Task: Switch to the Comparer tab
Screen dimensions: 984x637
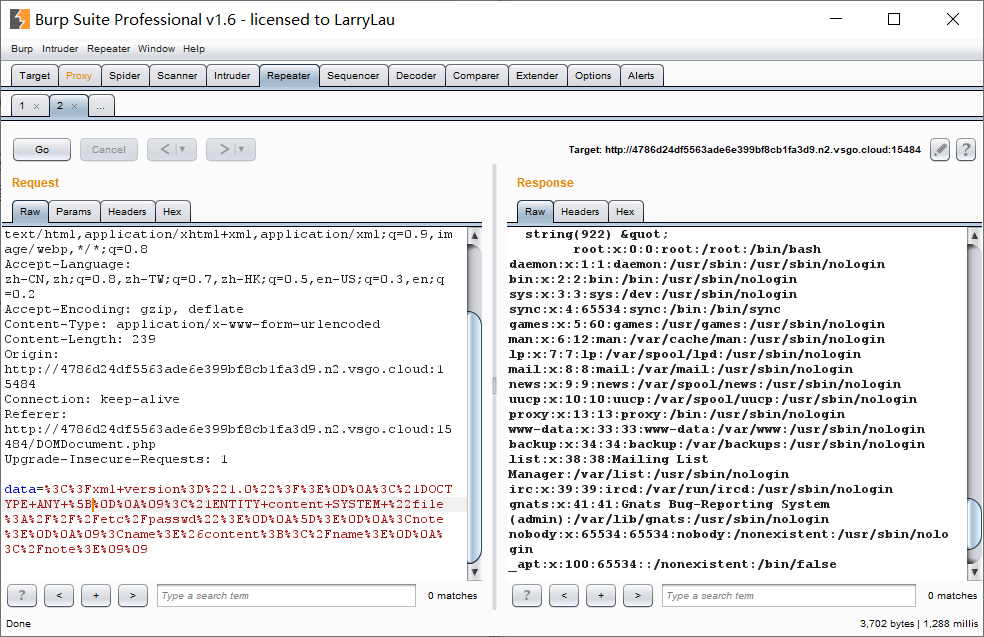Action: coord(476,75)
